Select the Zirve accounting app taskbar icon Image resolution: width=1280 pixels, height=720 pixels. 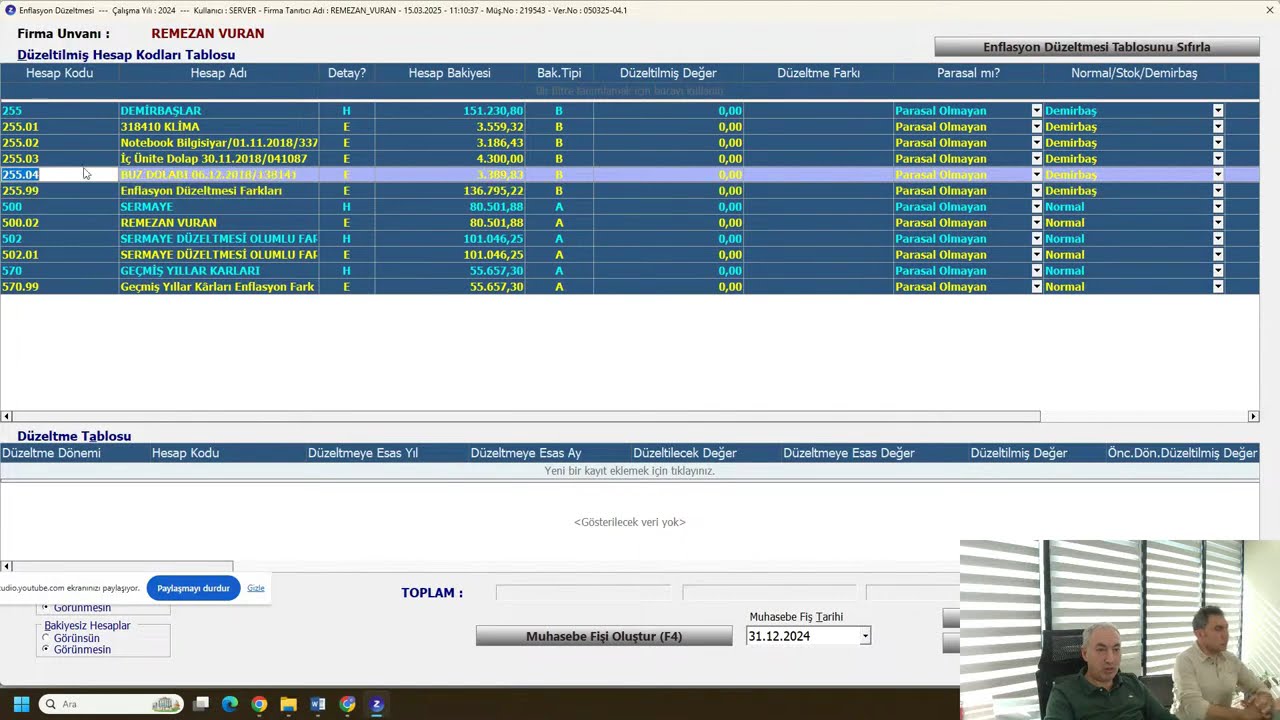(x=377, y=704)
